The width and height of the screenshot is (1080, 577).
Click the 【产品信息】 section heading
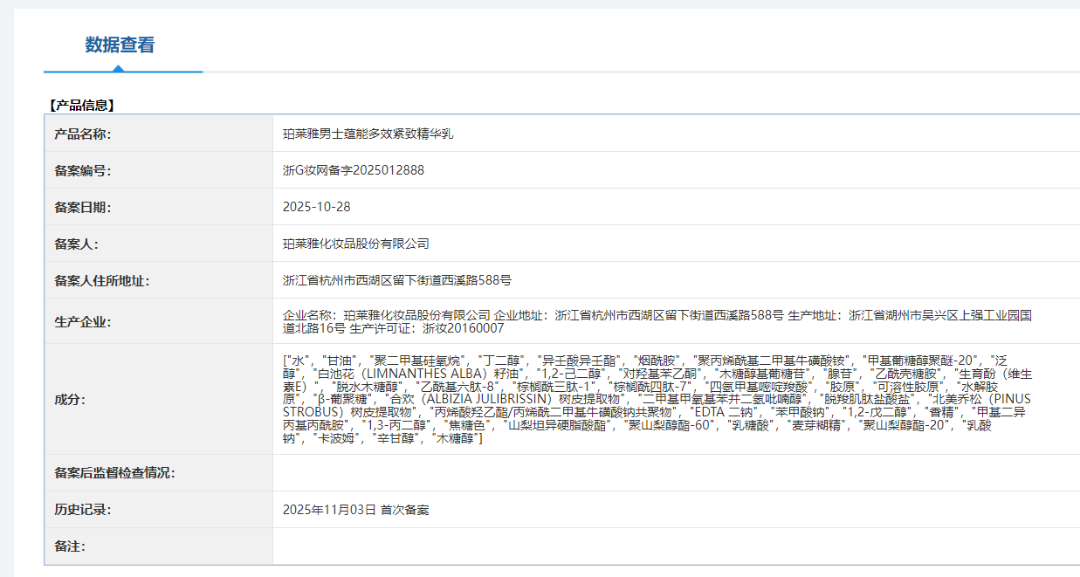pyautogui.click(x=82, y=104)
